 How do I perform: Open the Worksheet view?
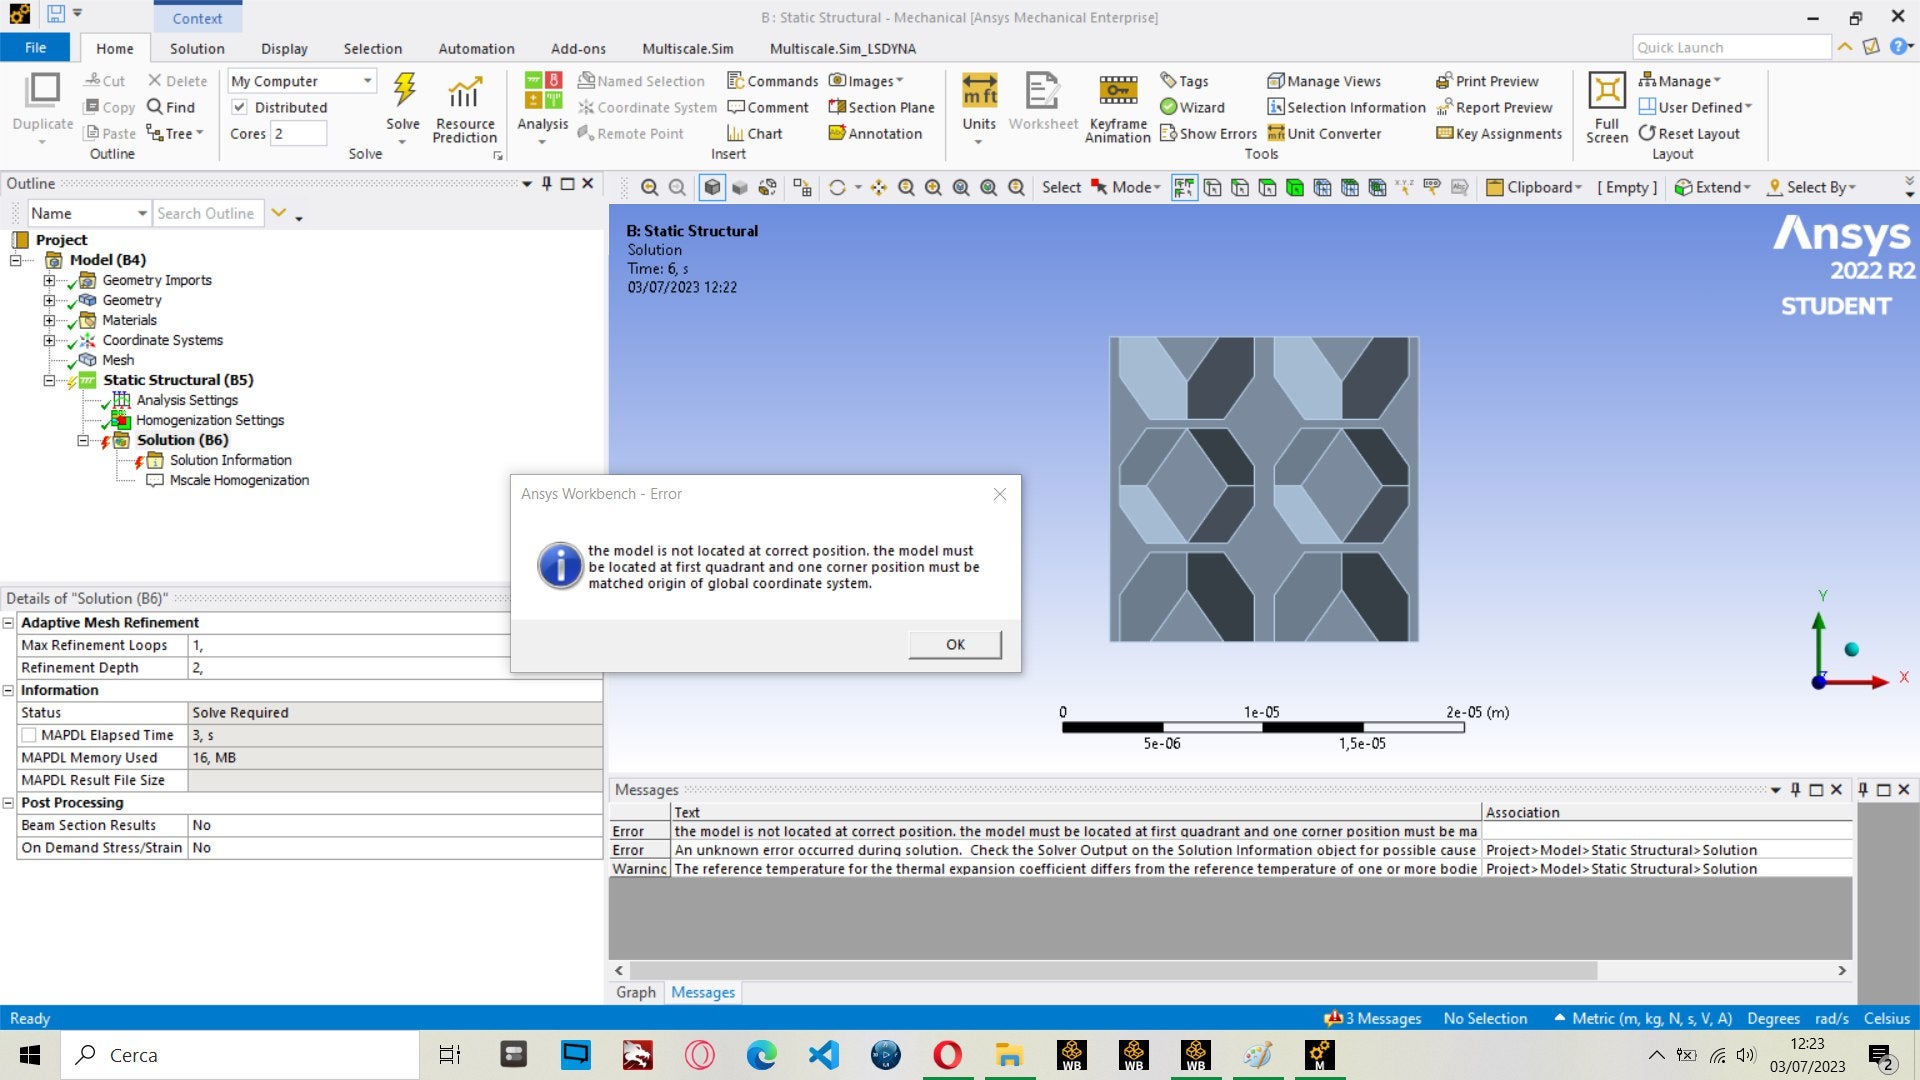point(1043,100)
